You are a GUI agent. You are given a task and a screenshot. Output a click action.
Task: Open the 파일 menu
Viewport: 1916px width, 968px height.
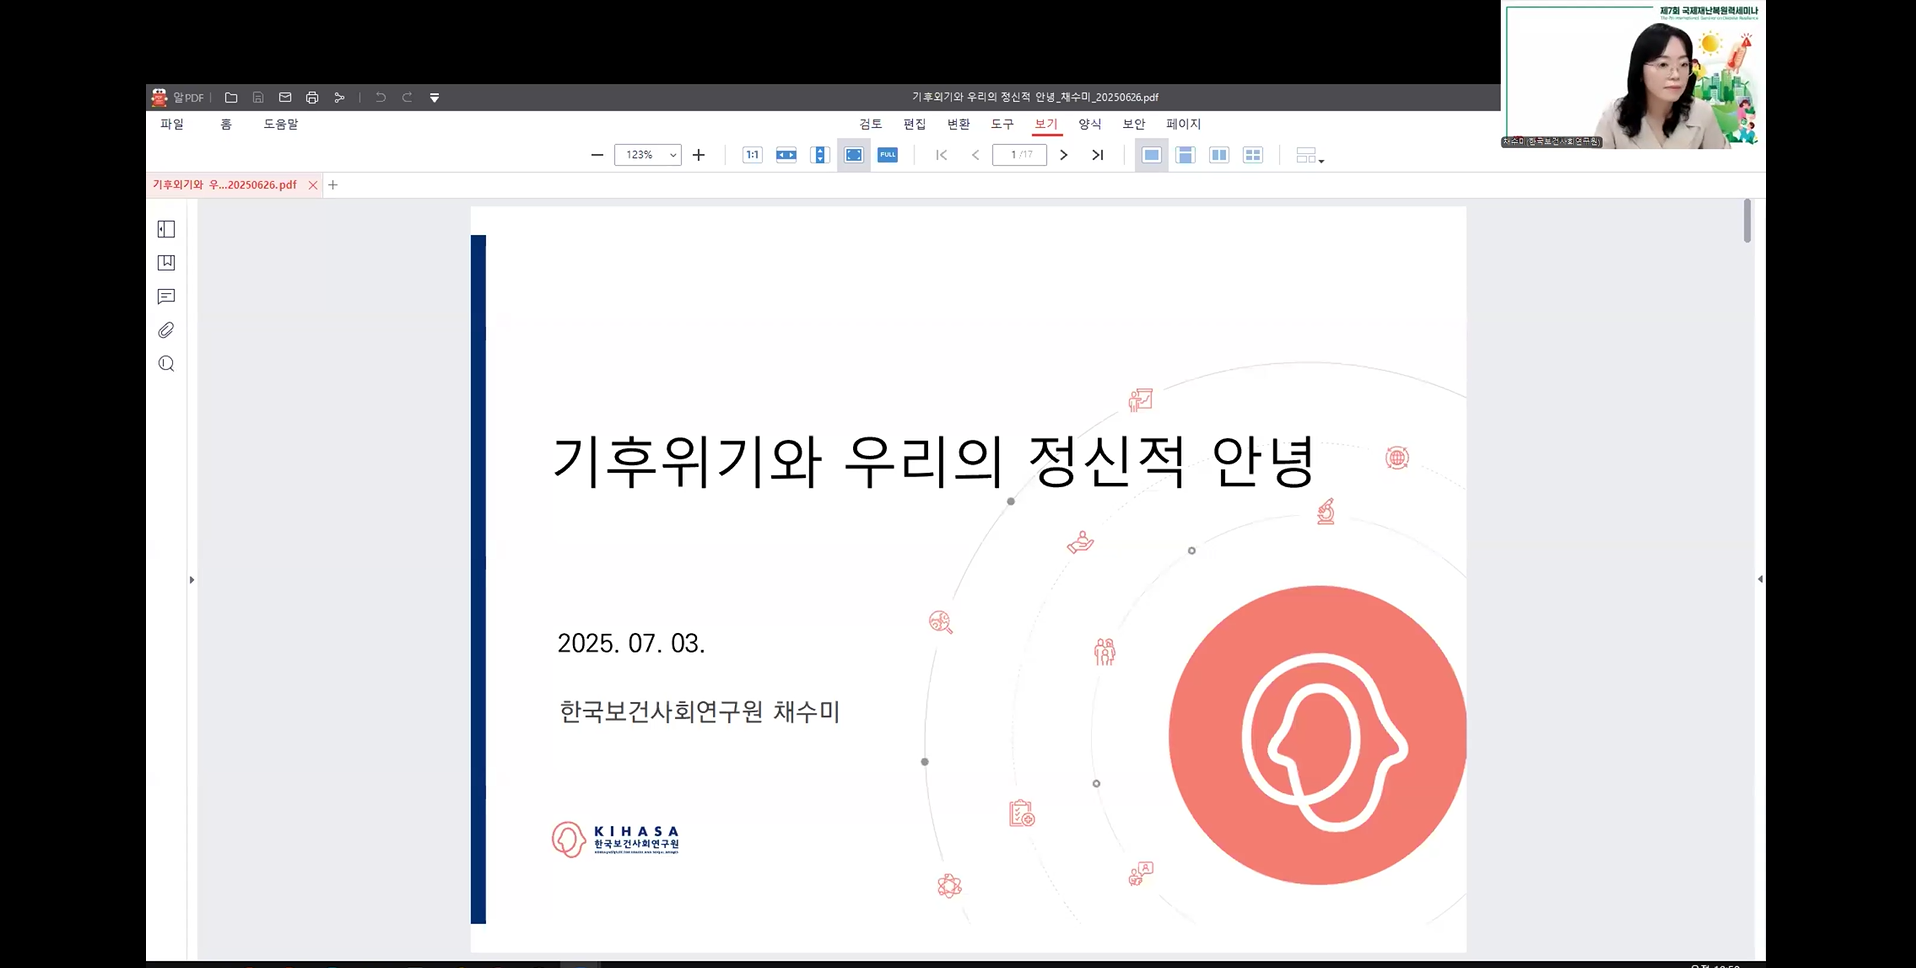(x=170, y=124)
